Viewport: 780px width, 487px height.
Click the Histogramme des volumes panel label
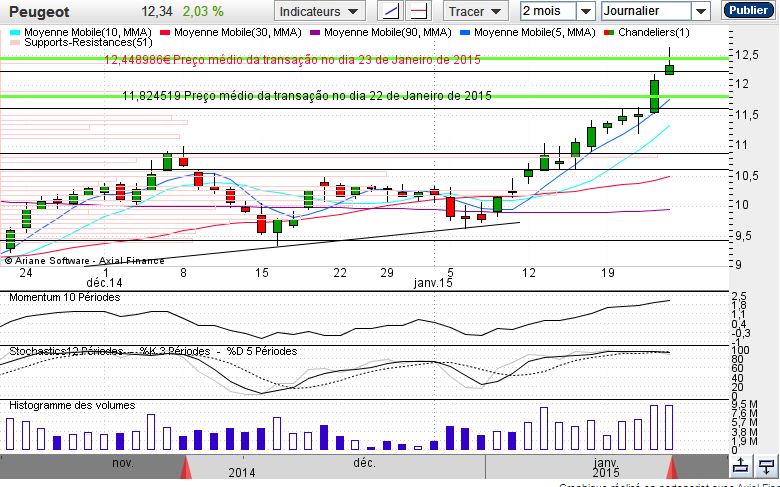point(72,405)
